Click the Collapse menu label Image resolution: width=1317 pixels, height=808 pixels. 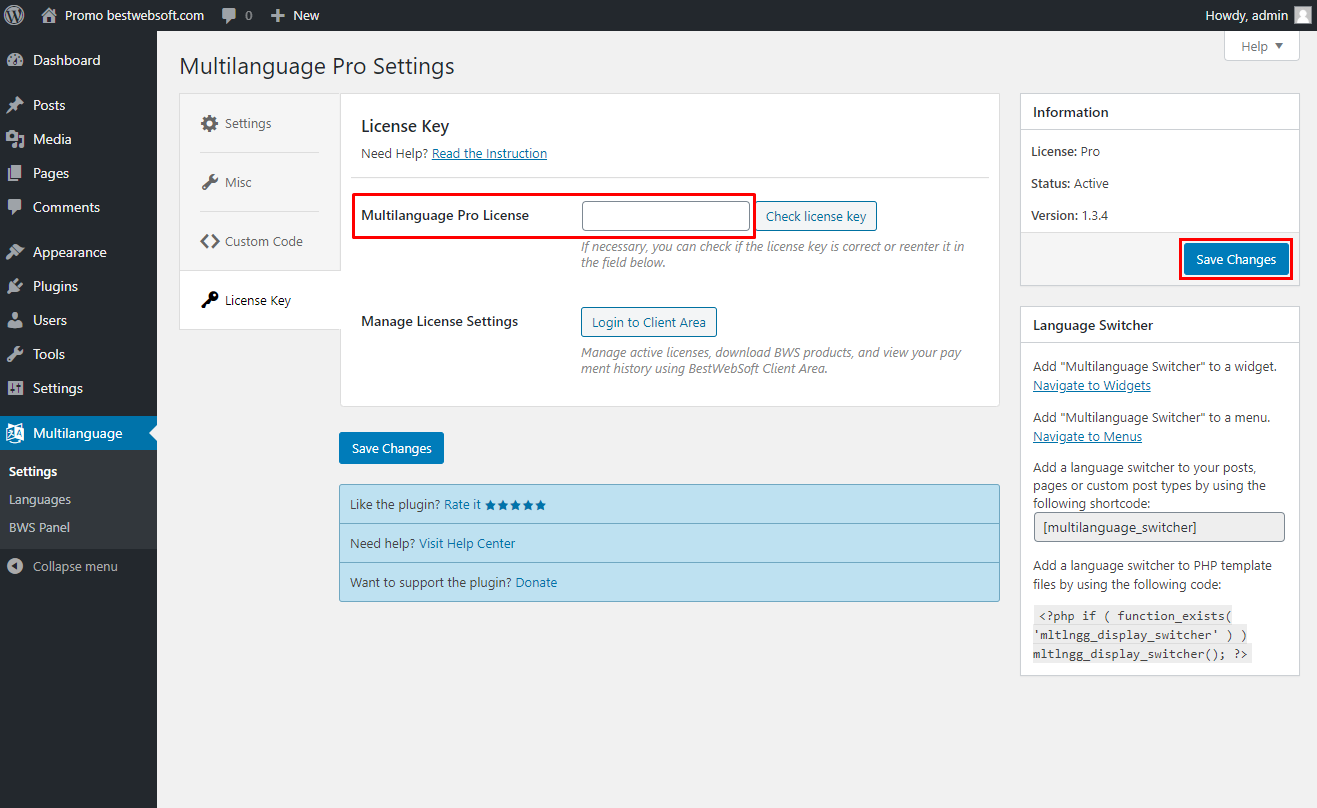pyautogui.click(x=75, y=566)
